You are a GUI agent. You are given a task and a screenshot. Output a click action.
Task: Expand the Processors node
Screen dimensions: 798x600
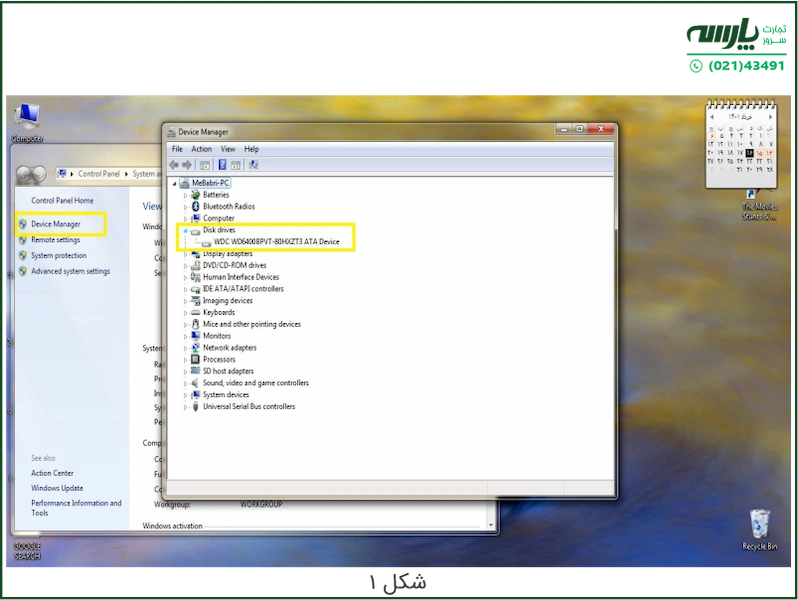click(185, 360)
